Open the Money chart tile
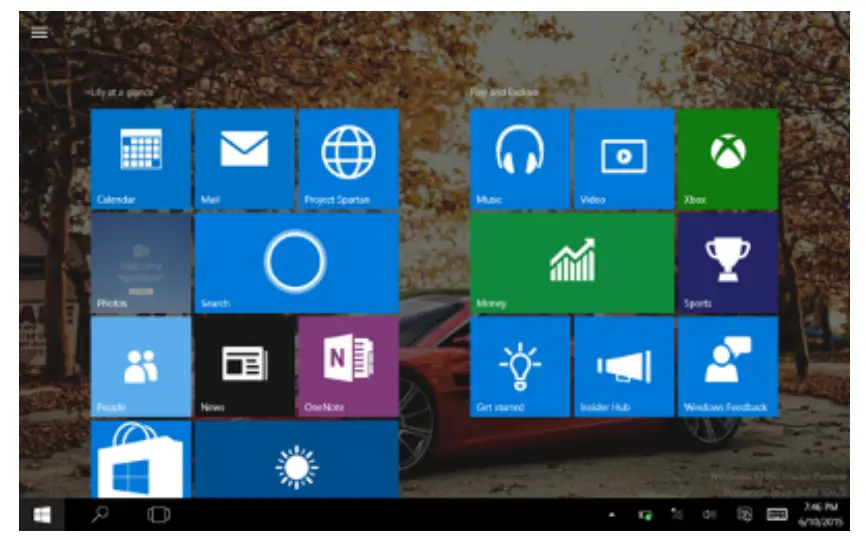 click(x=572, y=263)
